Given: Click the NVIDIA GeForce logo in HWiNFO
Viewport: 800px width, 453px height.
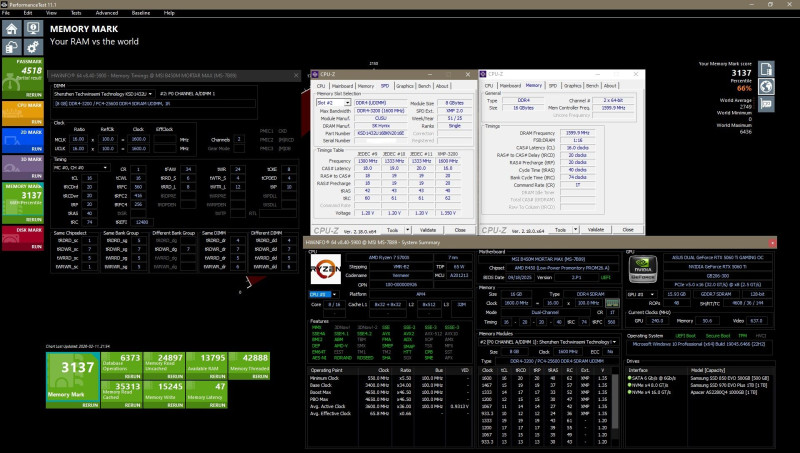Looking at the screenshot, I should (643, 269).
